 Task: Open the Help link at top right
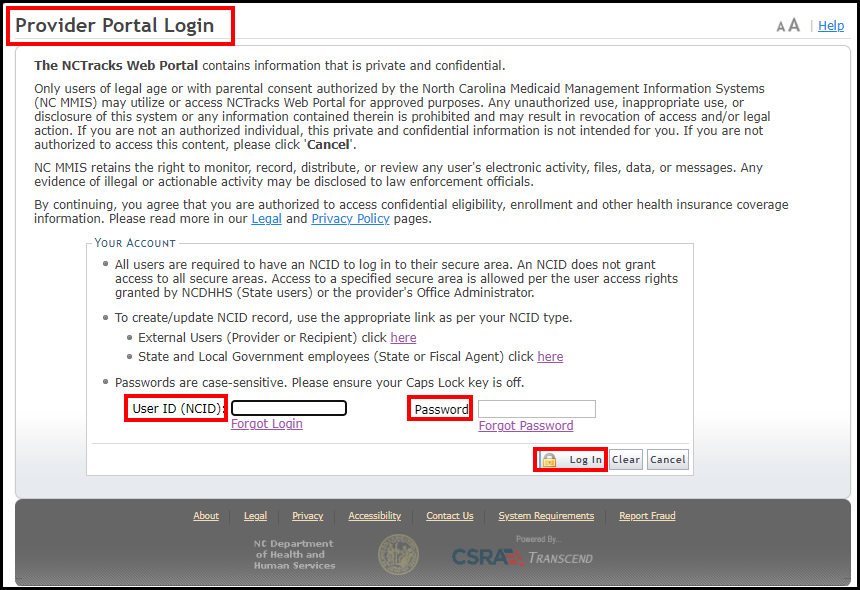(831, 26)
